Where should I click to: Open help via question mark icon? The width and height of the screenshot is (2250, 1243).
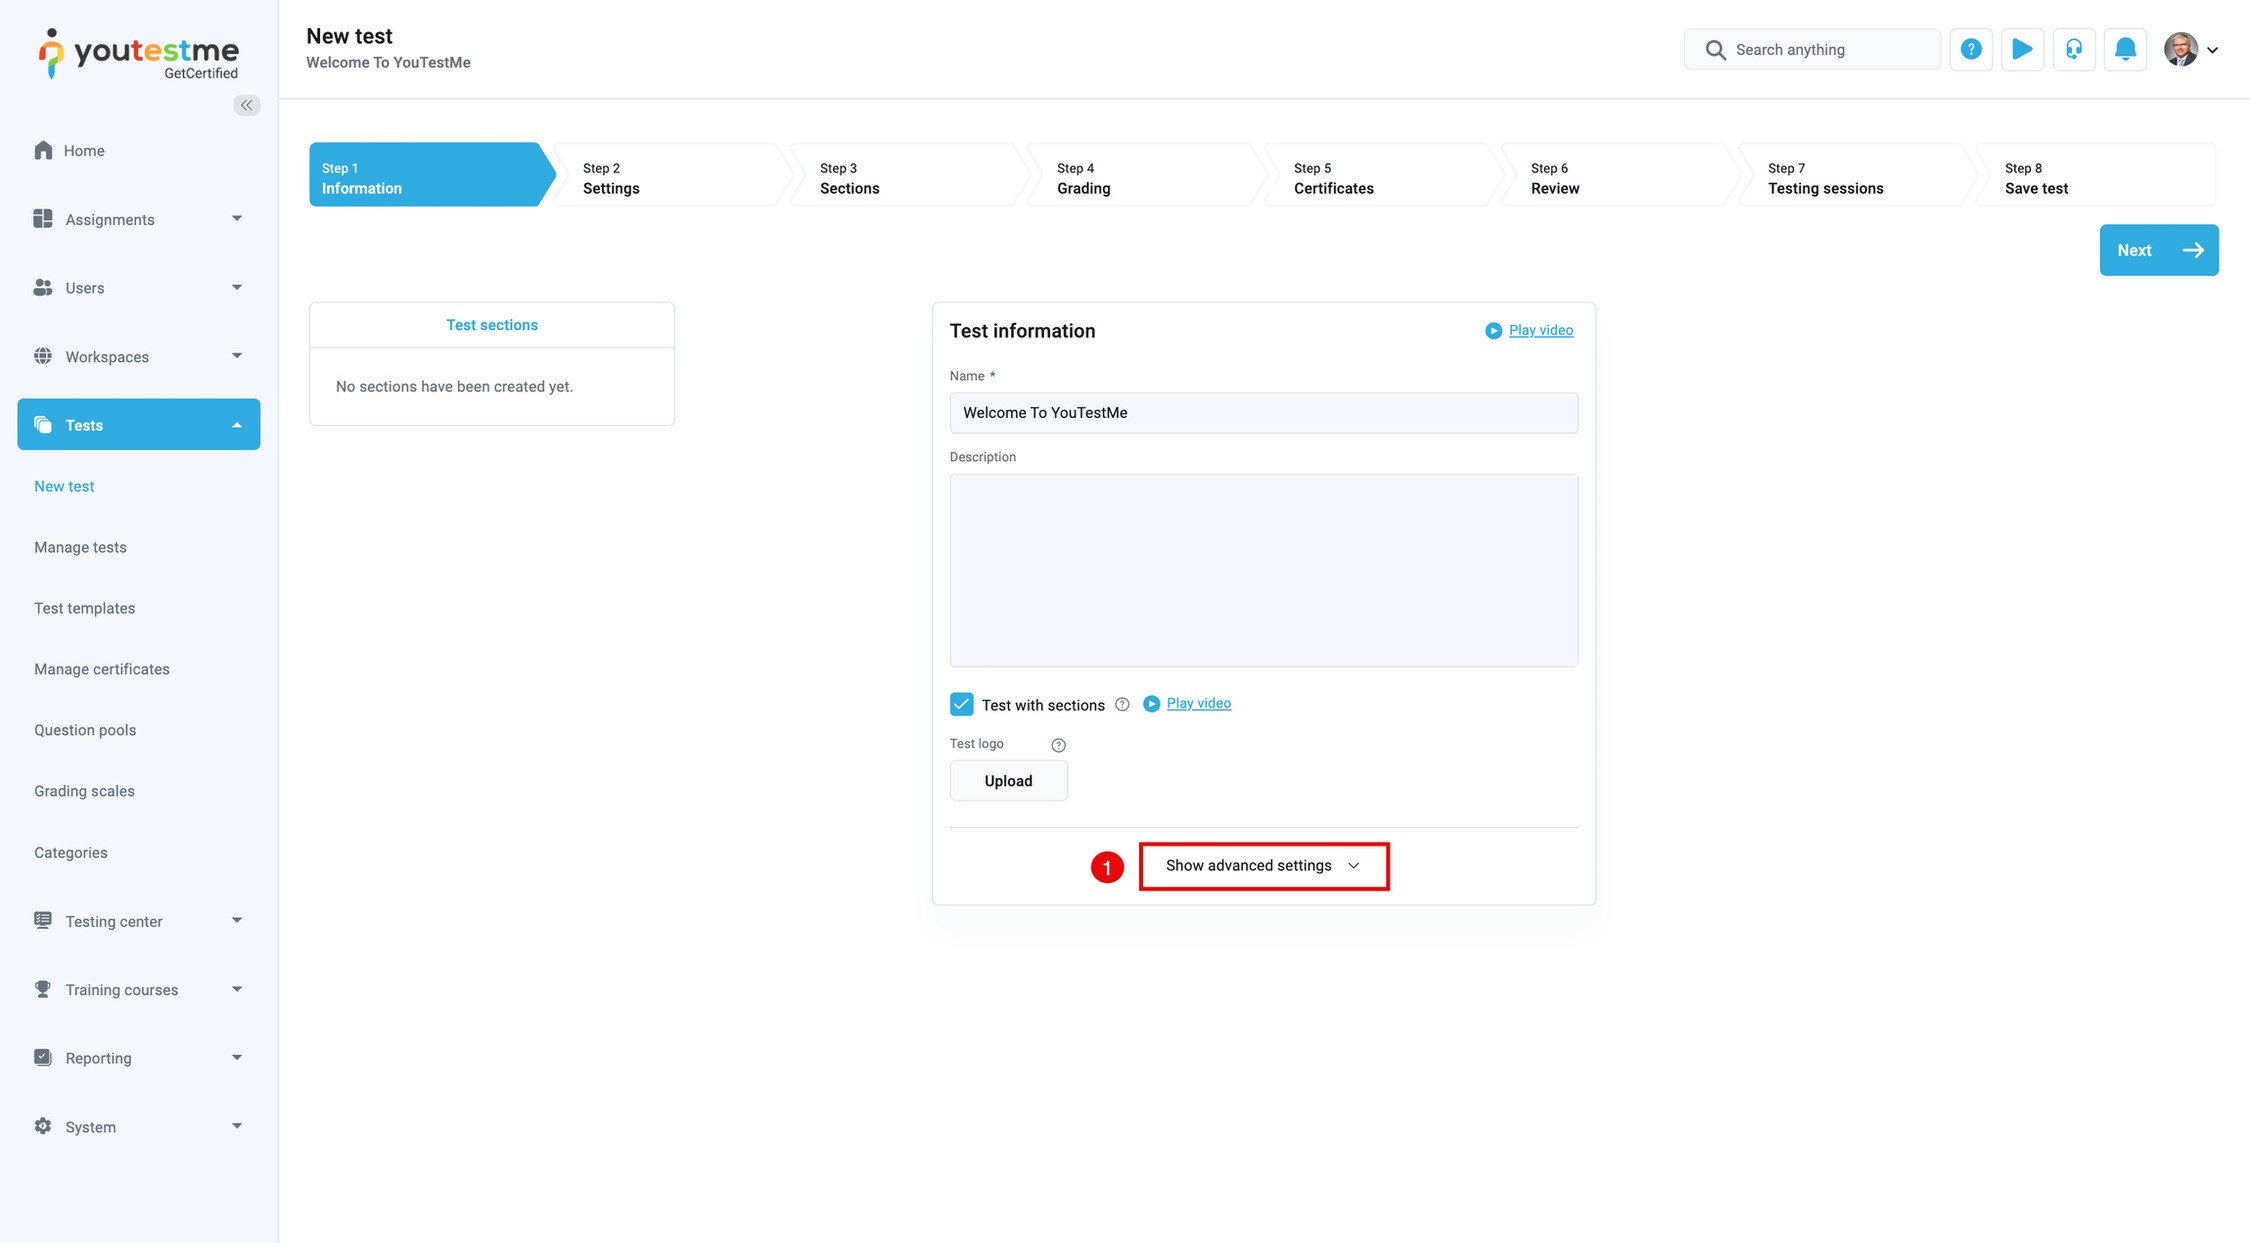click(1971, 49)
